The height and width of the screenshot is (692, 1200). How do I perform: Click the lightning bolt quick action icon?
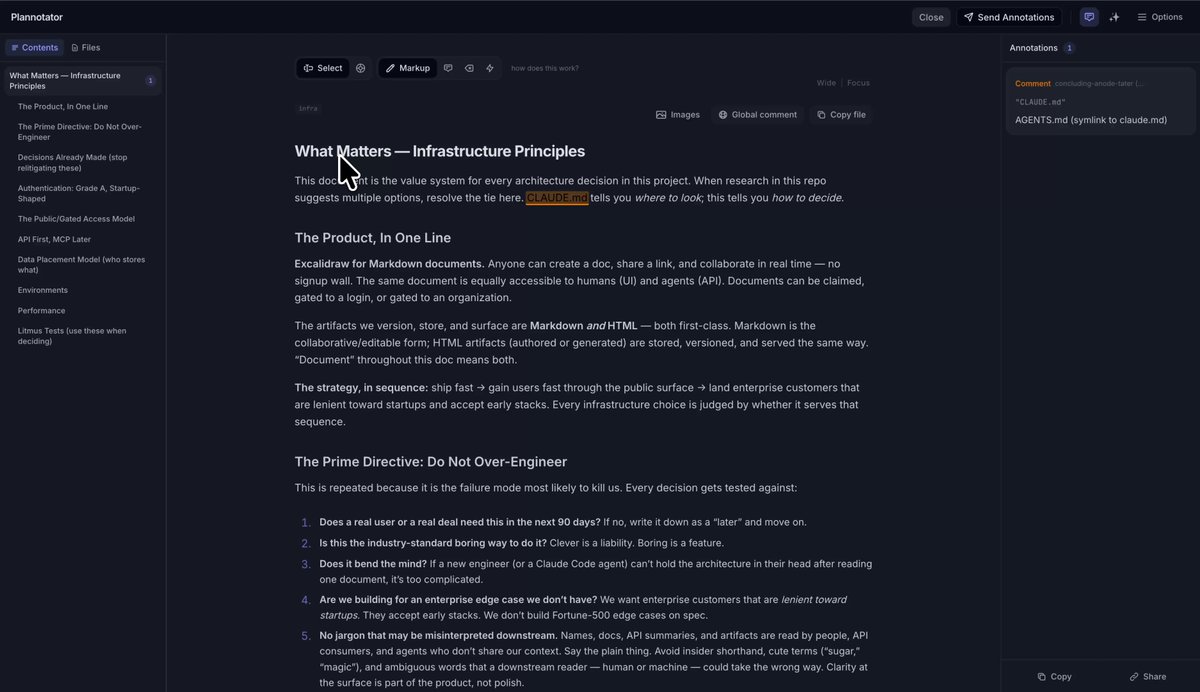click(x=490, y=68)
